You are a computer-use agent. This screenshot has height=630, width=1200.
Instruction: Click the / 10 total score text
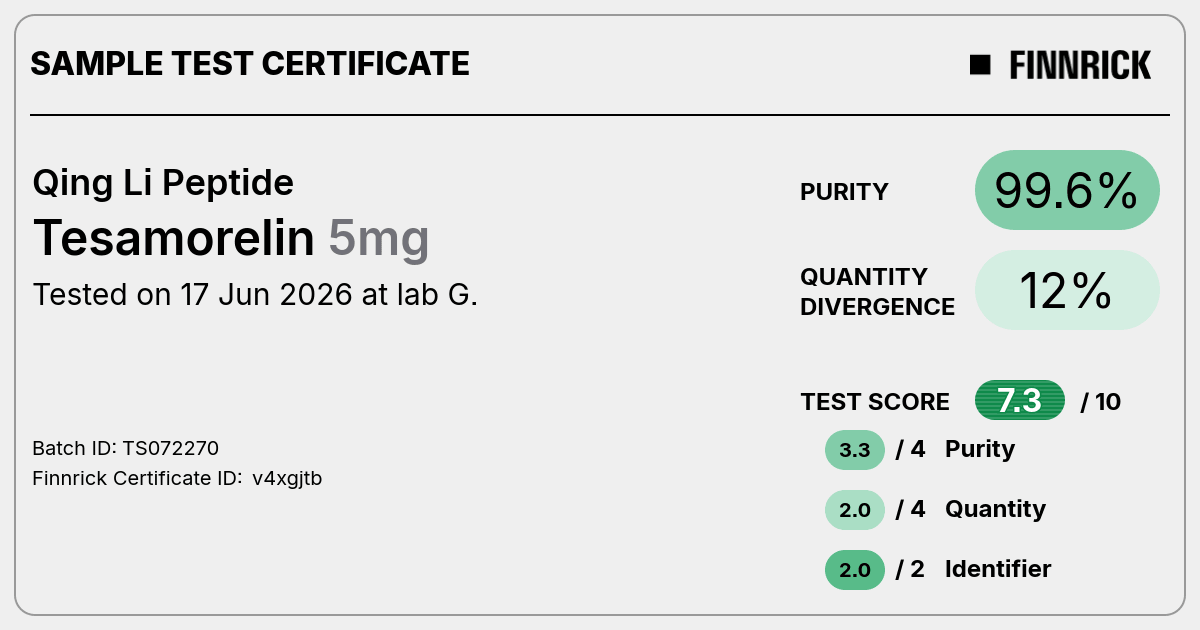click(1101, 402)
